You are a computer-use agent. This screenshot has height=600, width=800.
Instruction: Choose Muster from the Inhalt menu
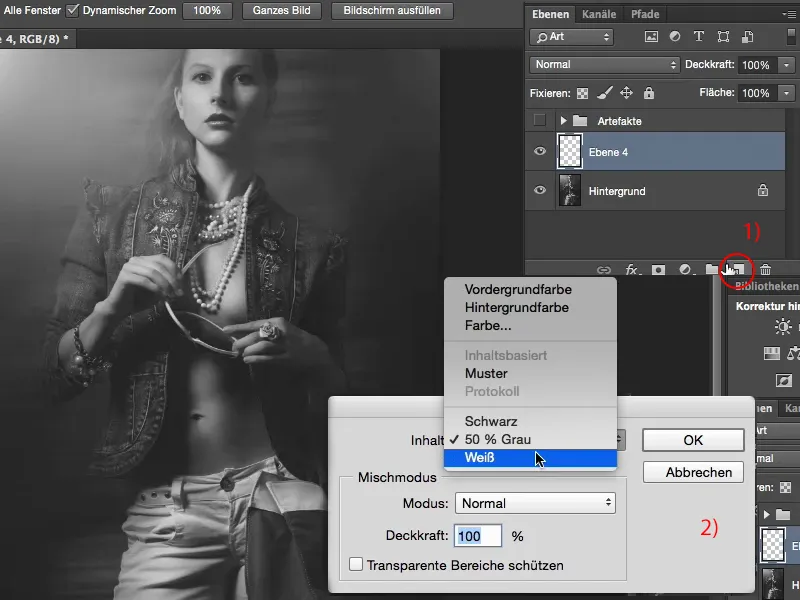pyautogui.click(x=531, y=373)
